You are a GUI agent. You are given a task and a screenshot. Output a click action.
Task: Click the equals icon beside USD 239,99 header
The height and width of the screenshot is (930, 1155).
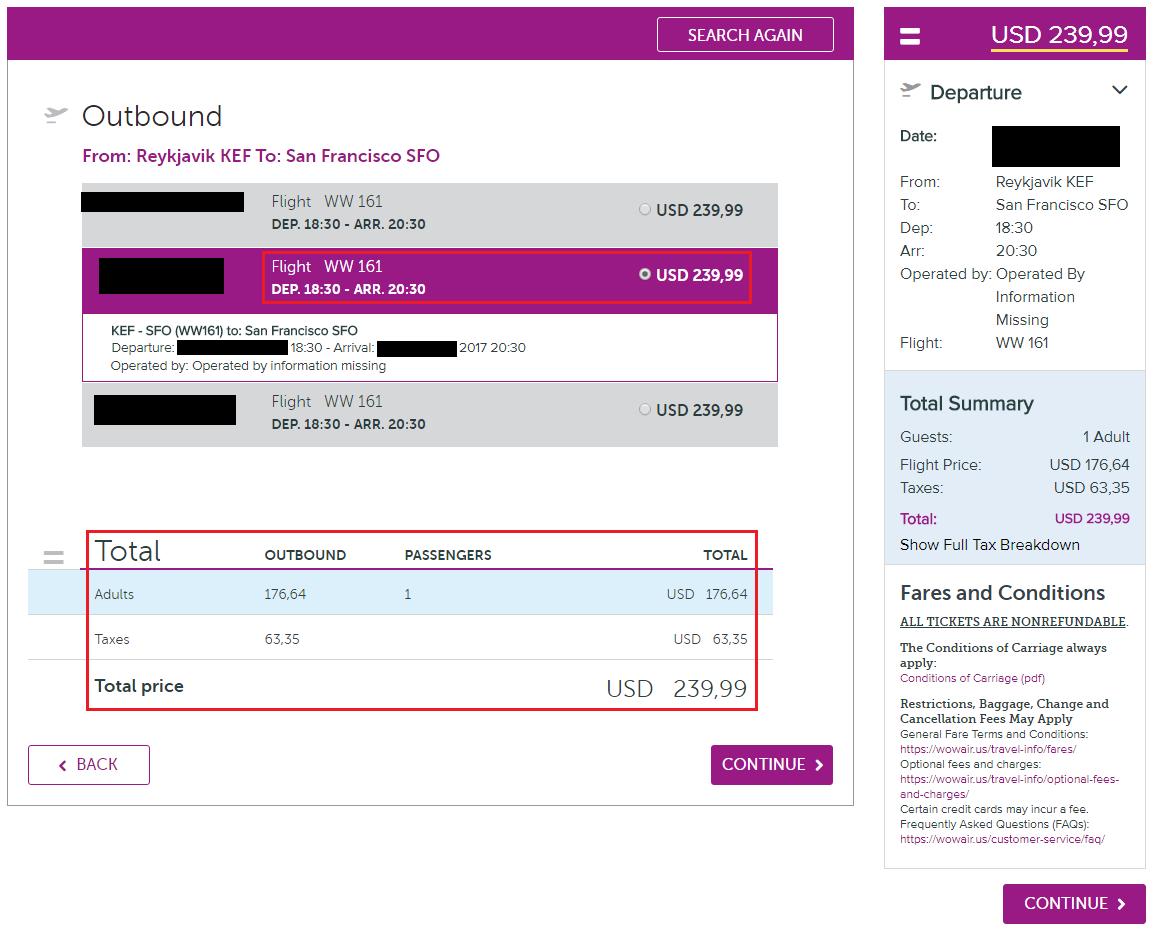(910, 37)
